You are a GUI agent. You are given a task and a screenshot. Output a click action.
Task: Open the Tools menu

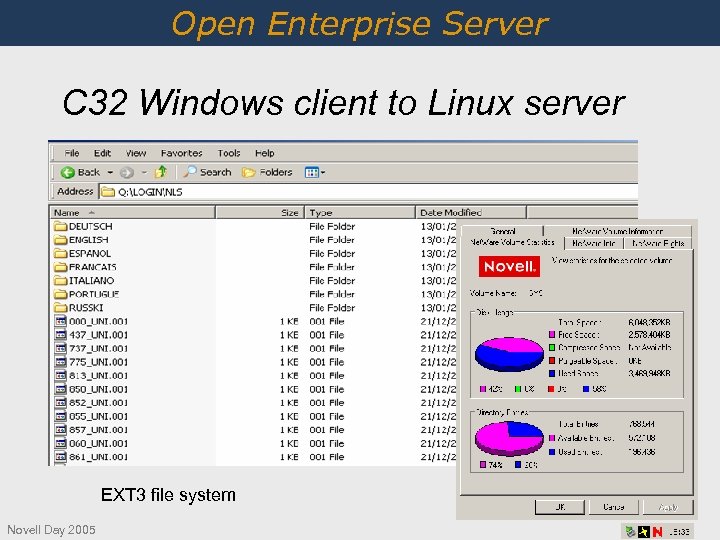[x=229, y=153]
